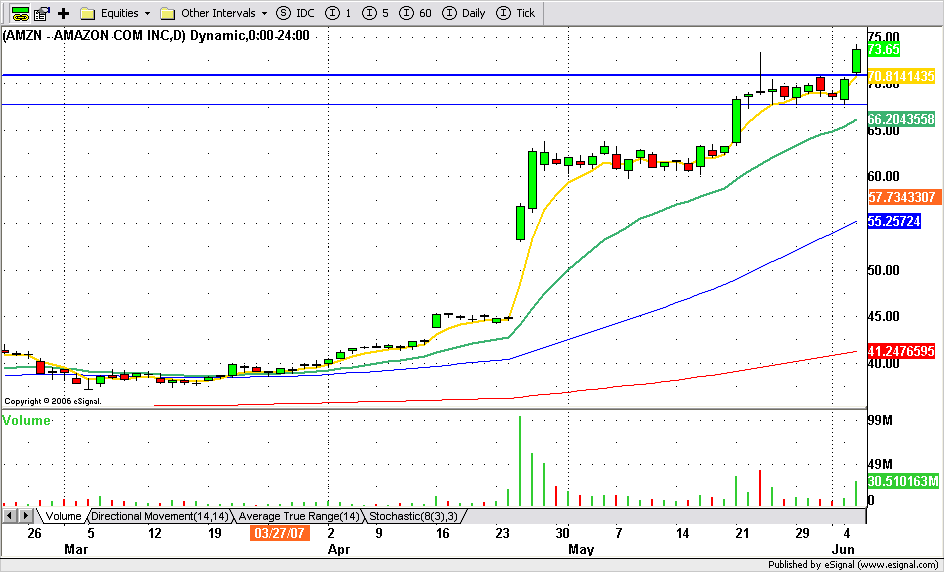Switch to Average True Range(14) tab

[x=299, y=516]
